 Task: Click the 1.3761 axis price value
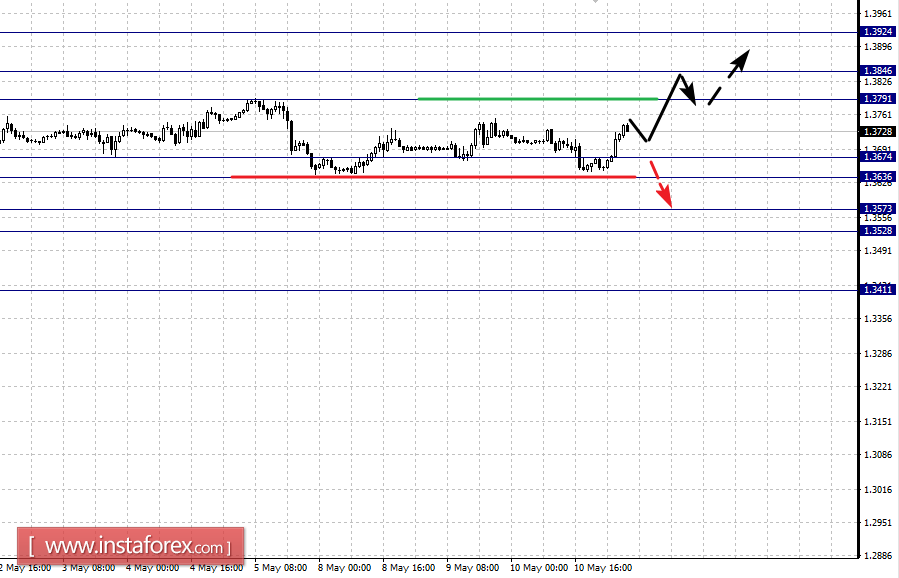coord(878,115)
